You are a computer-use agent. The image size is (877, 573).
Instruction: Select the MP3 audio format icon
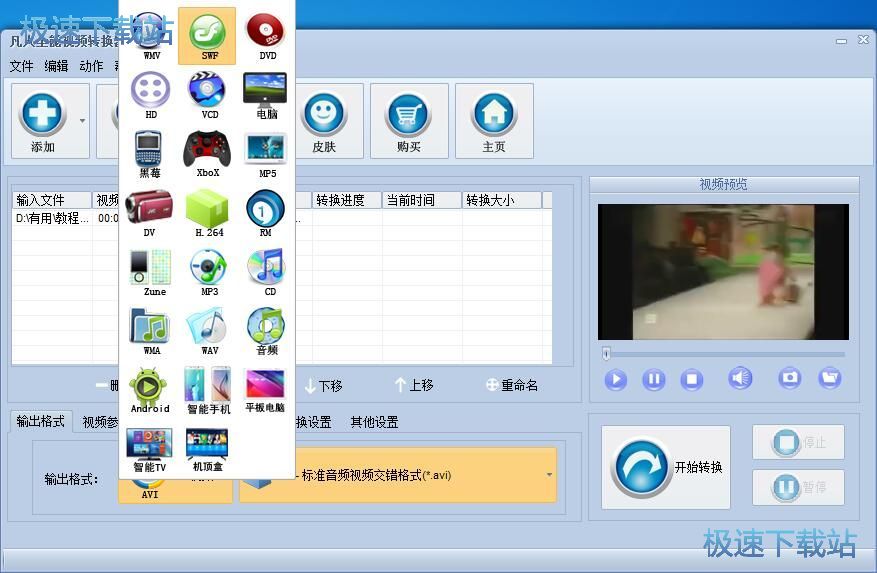tap(208, 271)
